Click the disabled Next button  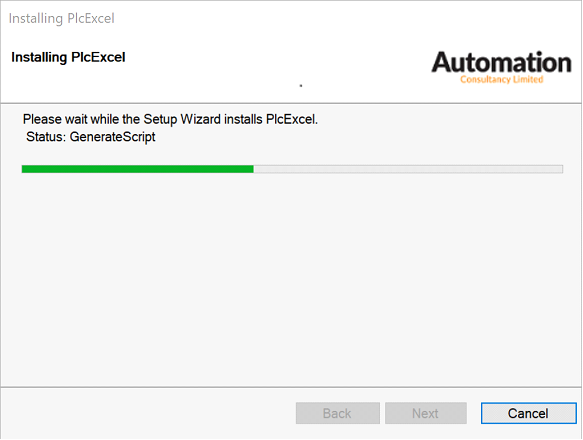pyautogui.click(x=426, y=413)
